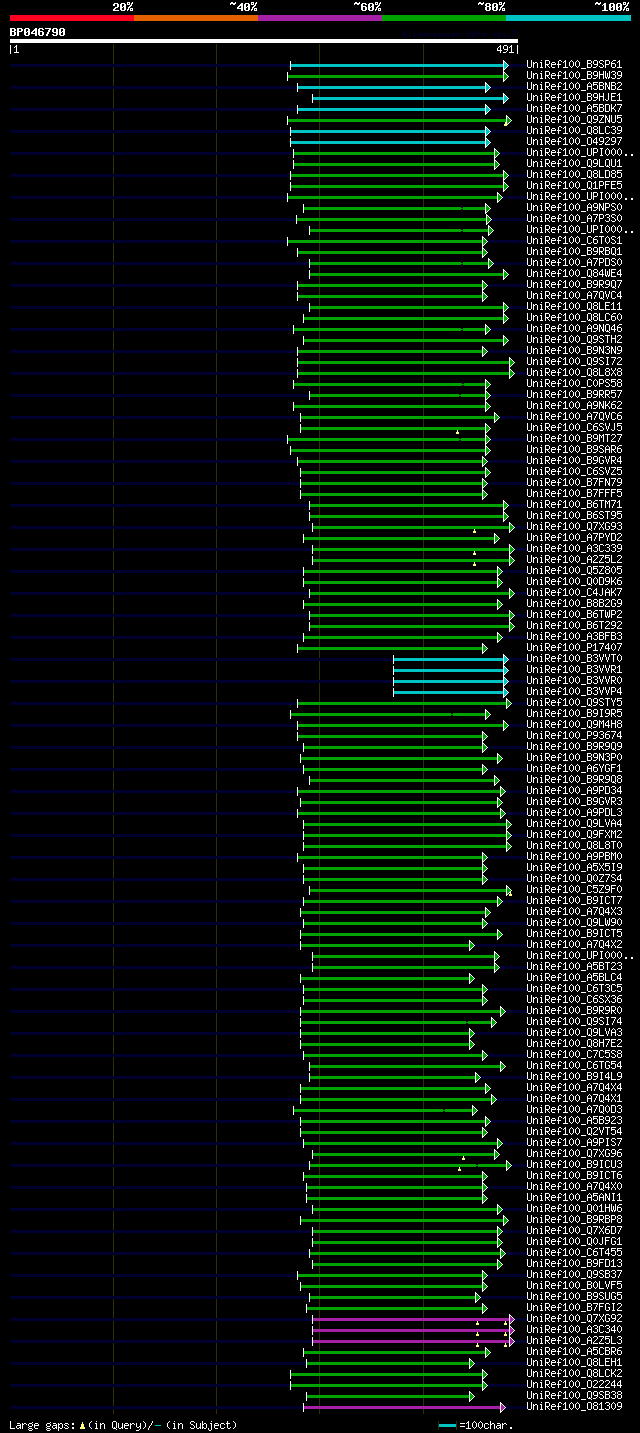The image size is (640, 1433).
Task: Click the cyan ~100% identity legend segment
Action: coord(567,18)
